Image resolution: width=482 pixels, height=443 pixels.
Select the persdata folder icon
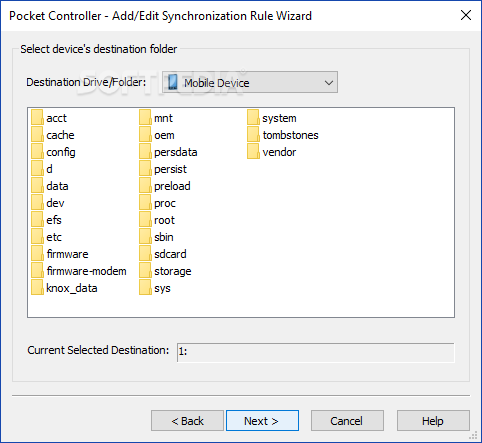(x=145, y=152)
